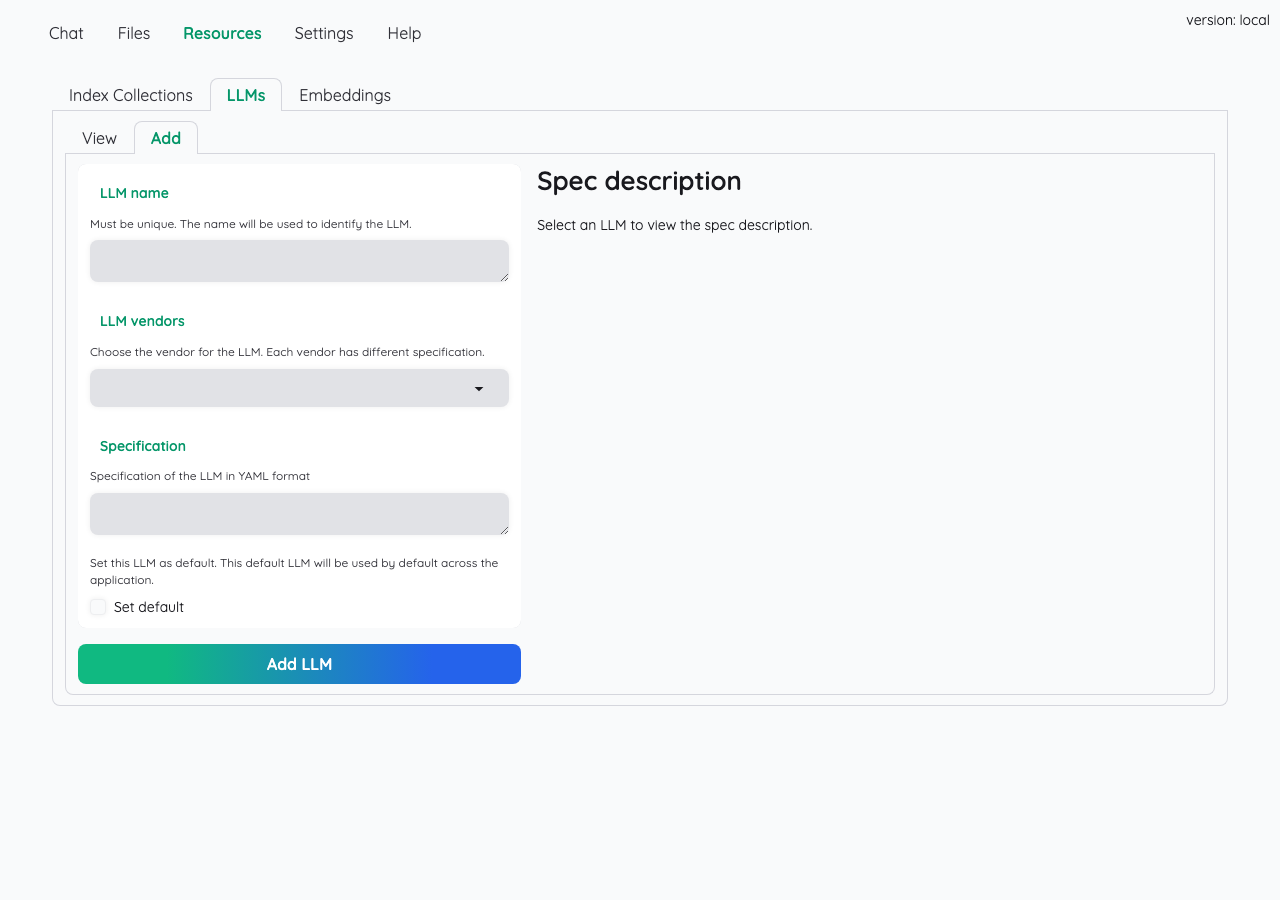1280x900 pixels.
Task: Click the 'version: local' label
Action: [x=1228, y=20]
